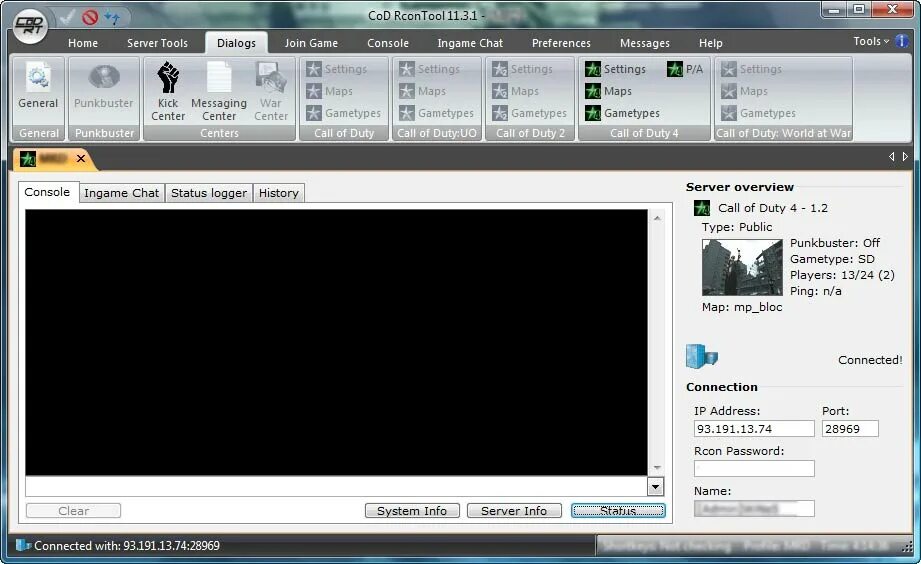Click the server computer icon near Connected!

pyautogui.click(x=701, y=356)
